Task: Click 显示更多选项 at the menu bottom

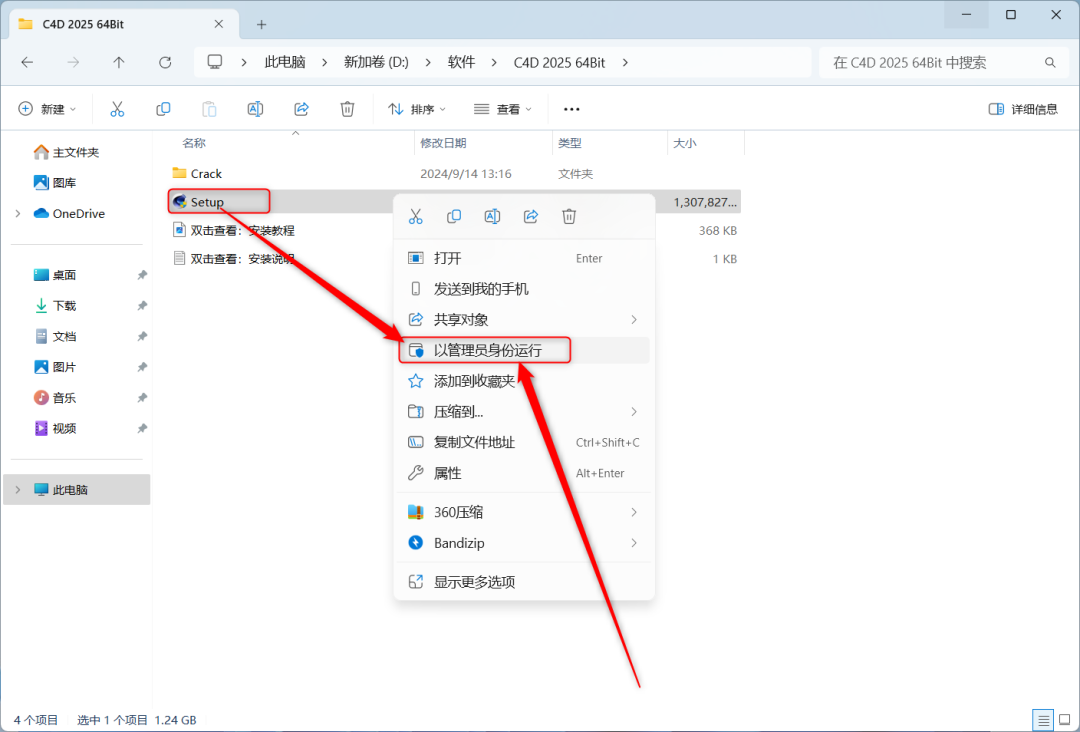Action: tap(474, 582)
